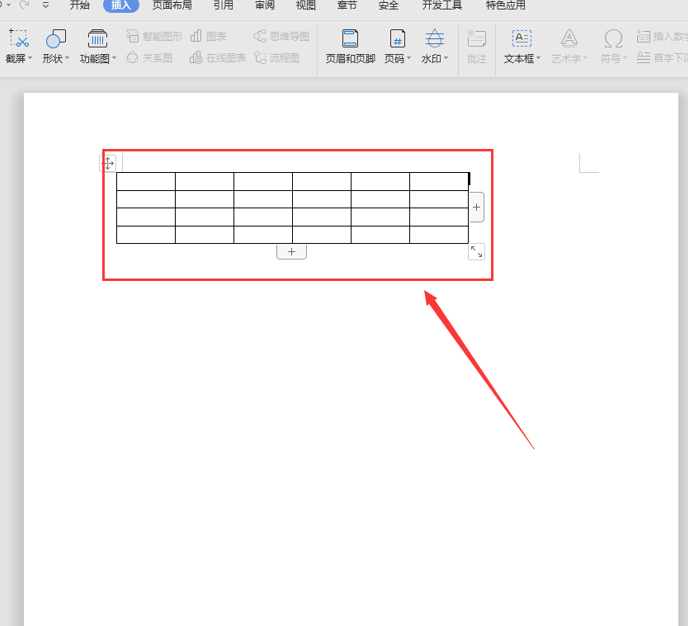The image size is (688, 626).
Task: Click the Comment (批注) icon
Action: [477, 39]
